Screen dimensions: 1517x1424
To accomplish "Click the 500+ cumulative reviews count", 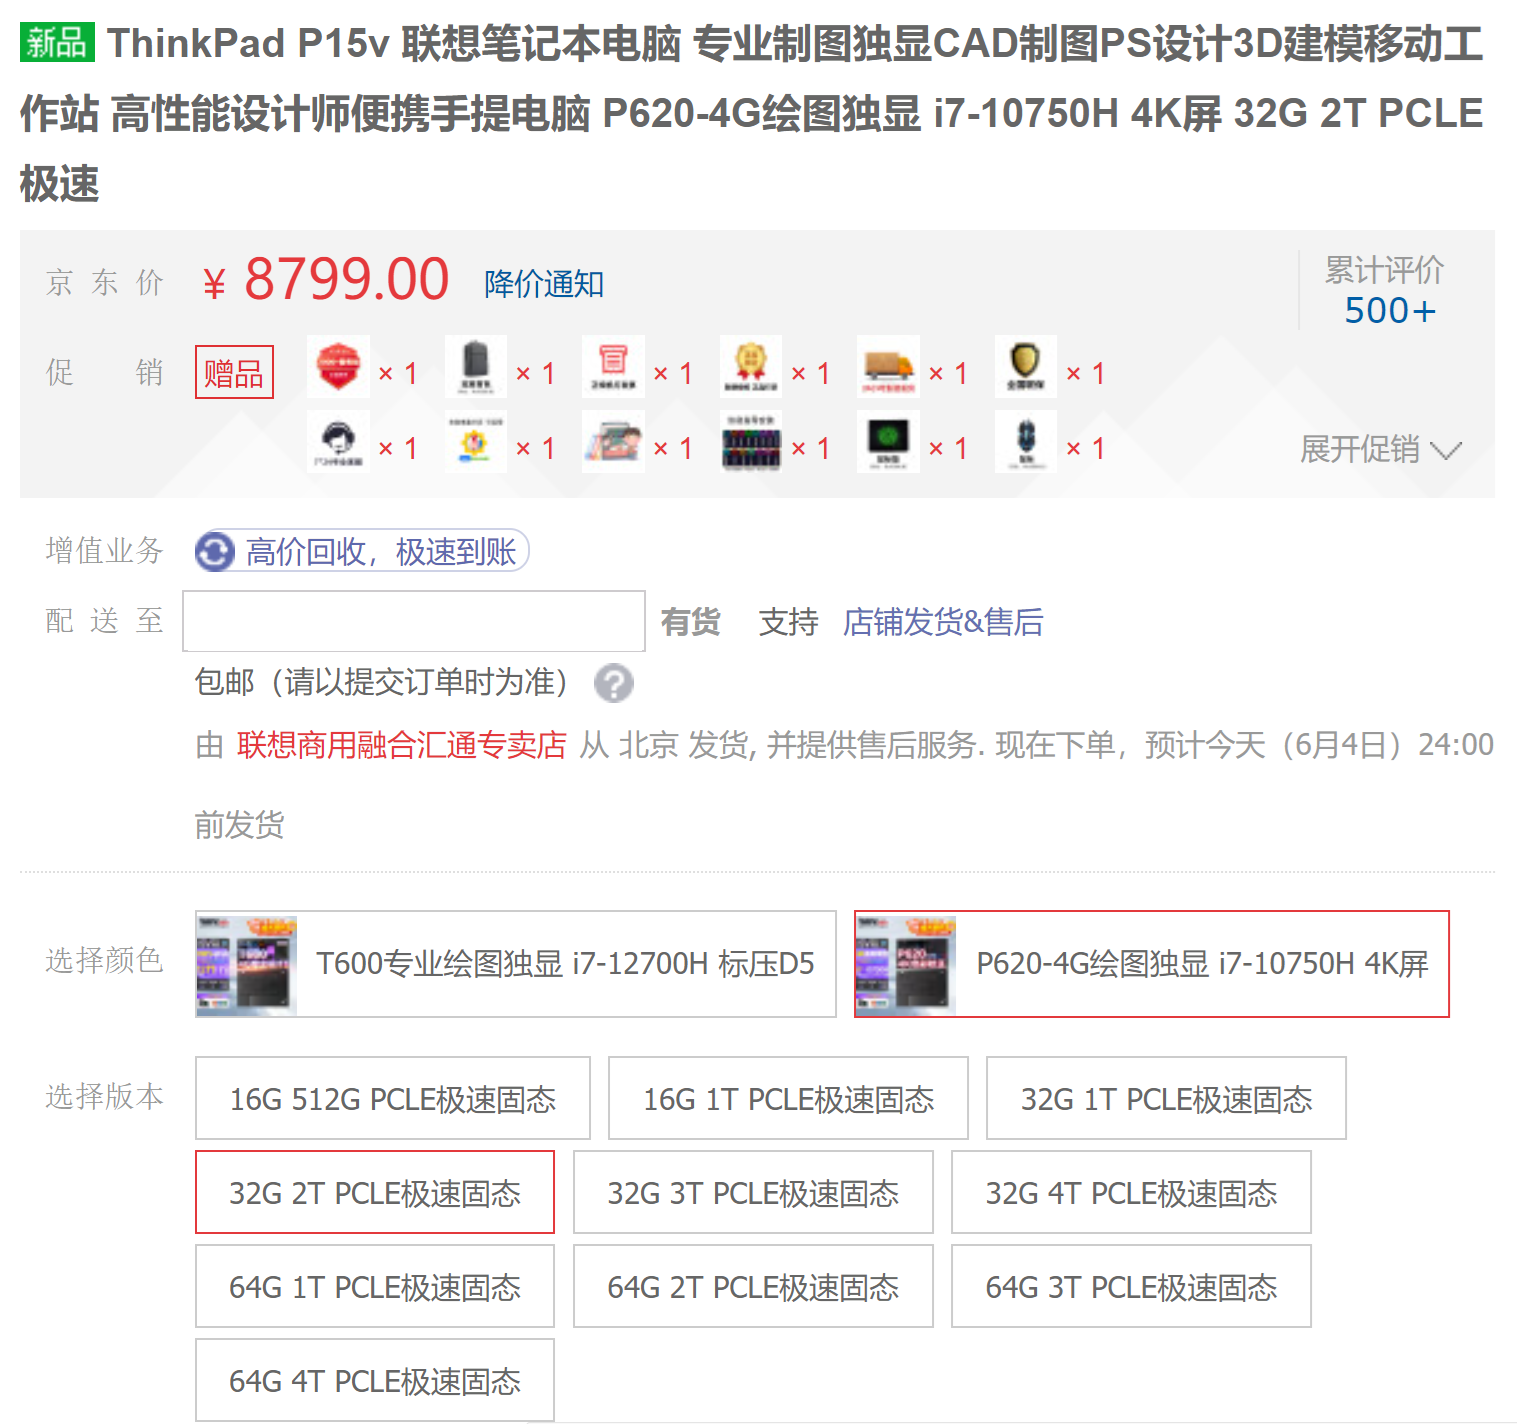I will click(x=1389, y=311).
